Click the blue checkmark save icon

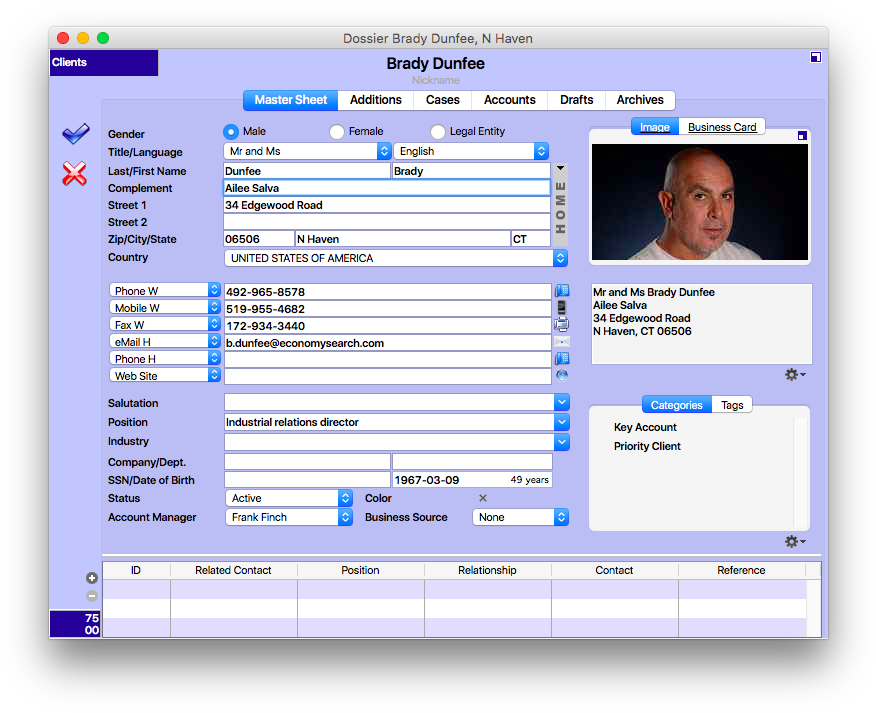coord(75,133)
